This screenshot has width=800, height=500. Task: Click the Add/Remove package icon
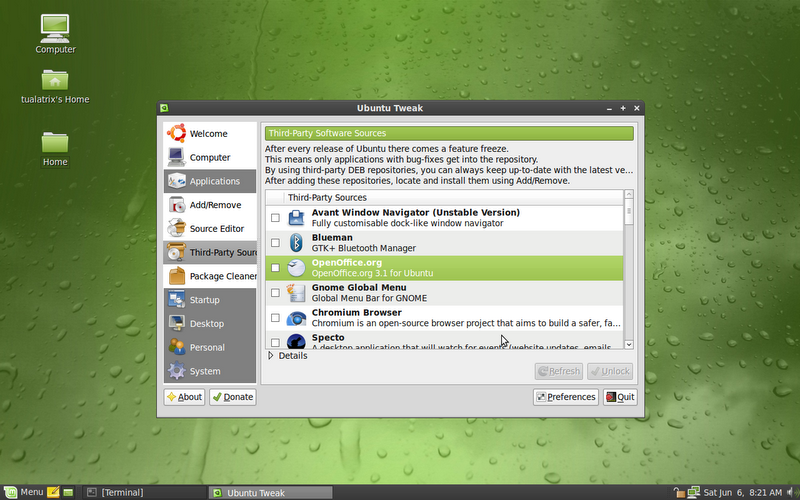pos(177,205)
